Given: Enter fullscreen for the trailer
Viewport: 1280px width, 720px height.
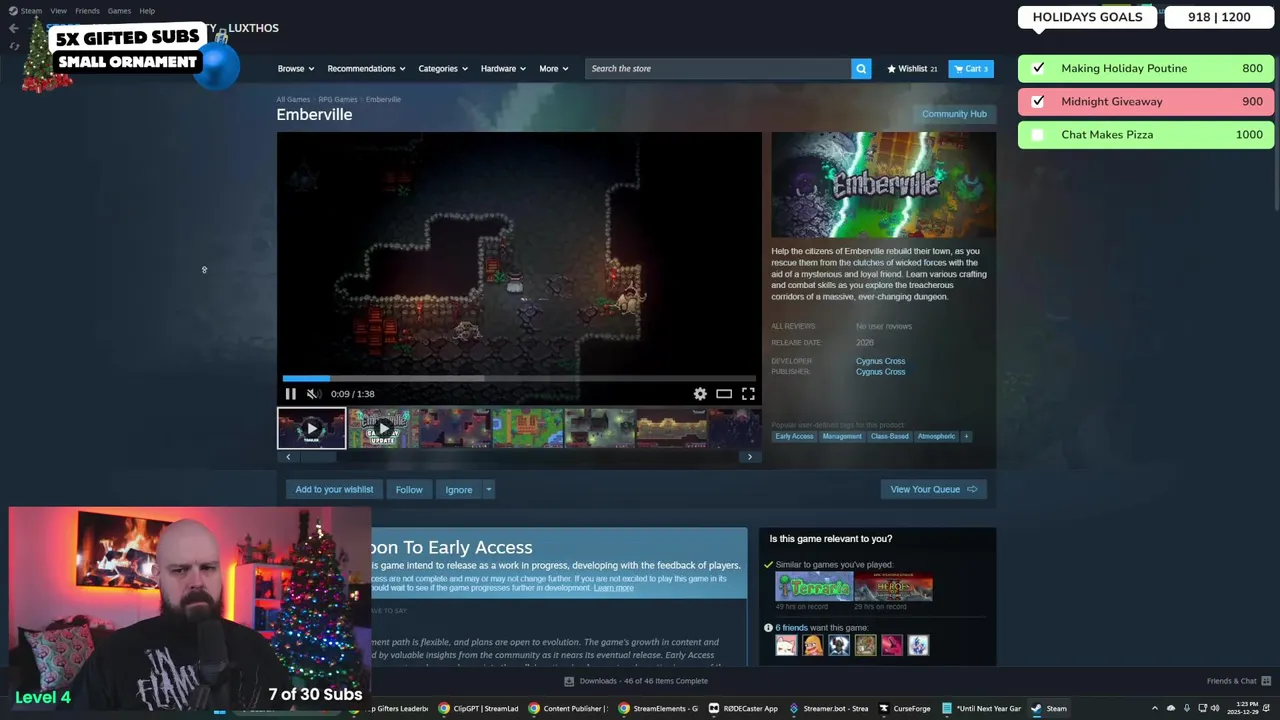Looking at the screenshot, I should pyautogui.click(x=748, y=394).
